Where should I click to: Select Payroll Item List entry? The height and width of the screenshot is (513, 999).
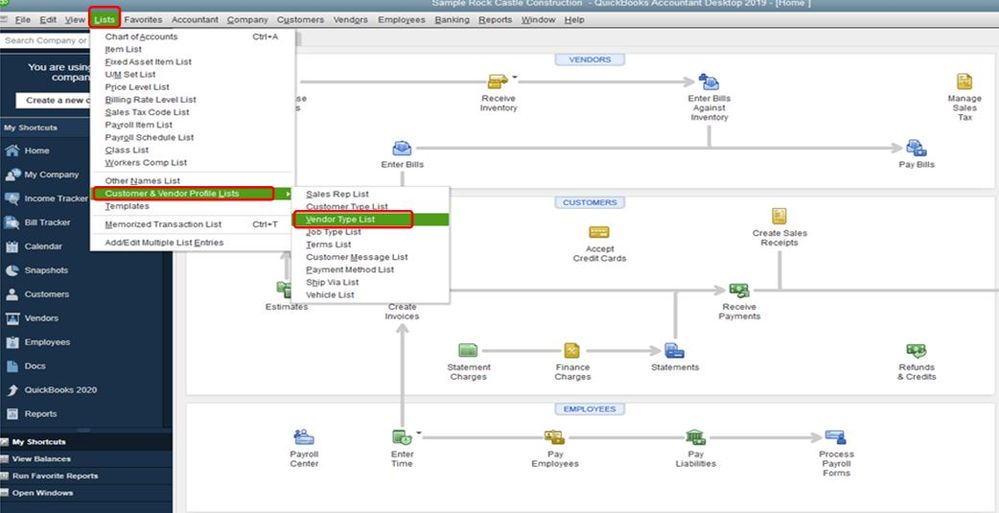[x=191, y=125]
